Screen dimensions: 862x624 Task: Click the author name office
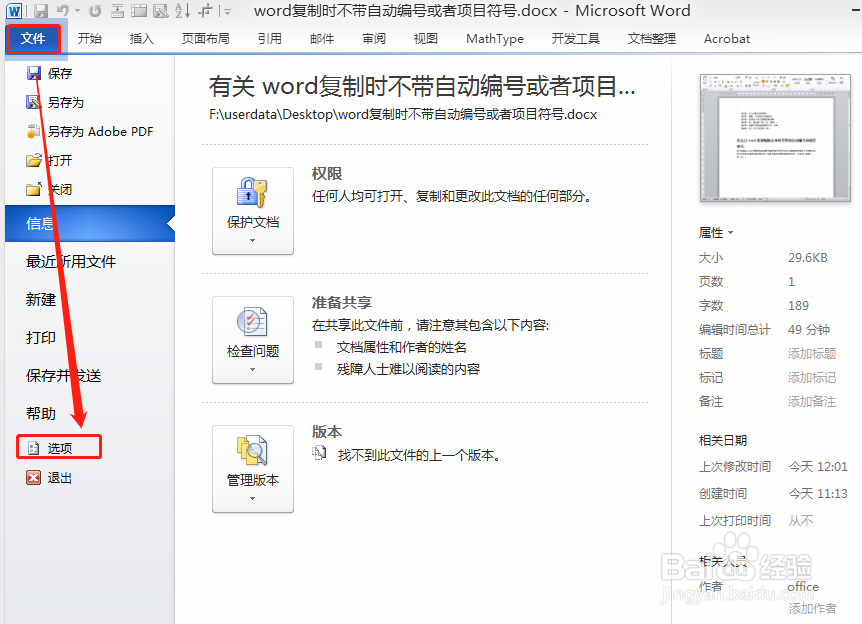[803, 587]
